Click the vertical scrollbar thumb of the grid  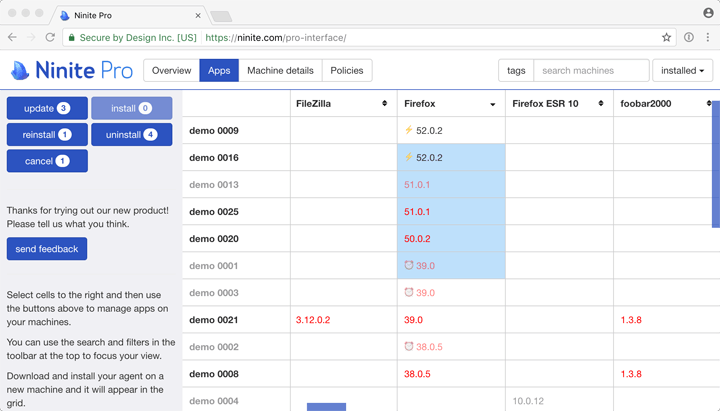click(x=715, y=164)
